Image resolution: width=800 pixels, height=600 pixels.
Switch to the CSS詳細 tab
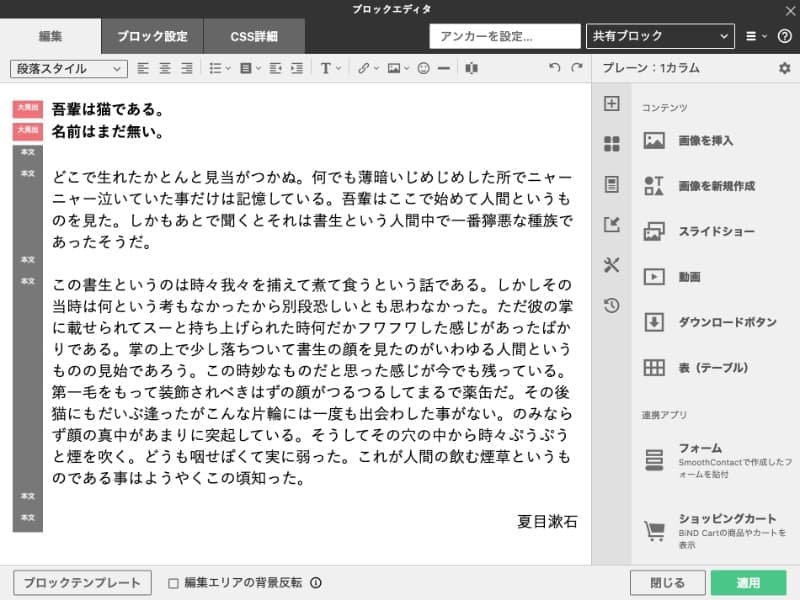coord(254,36)
